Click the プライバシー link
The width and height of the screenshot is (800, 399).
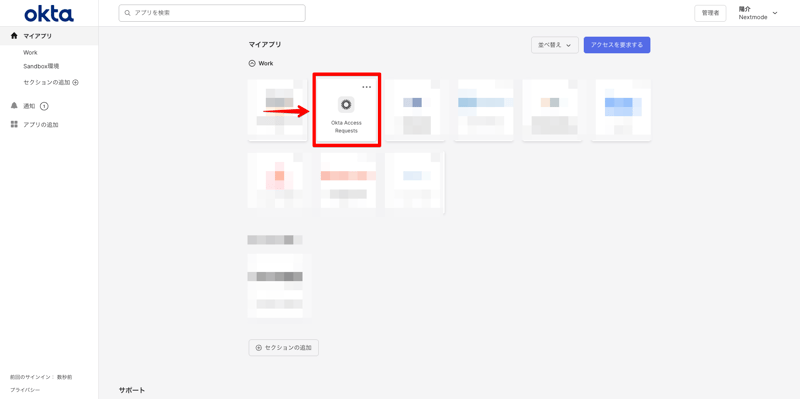pos(25,390)
